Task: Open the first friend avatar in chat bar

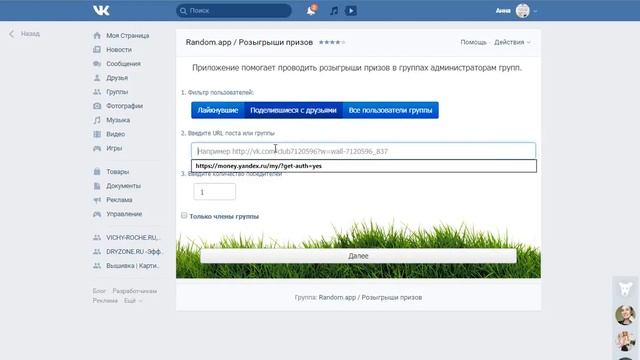Action: click(625, 315)
